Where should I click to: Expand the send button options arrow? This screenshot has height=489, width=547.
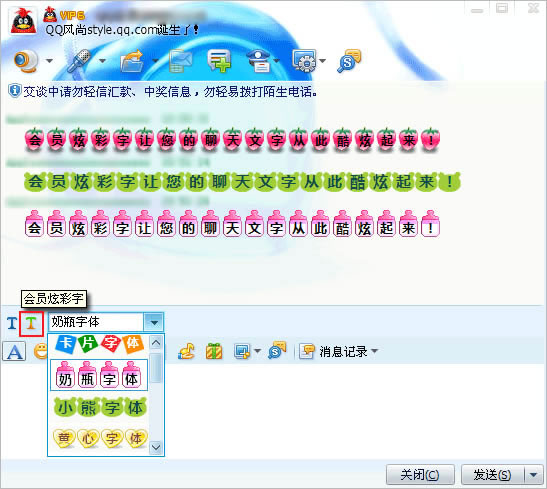[x=534, y=475]
